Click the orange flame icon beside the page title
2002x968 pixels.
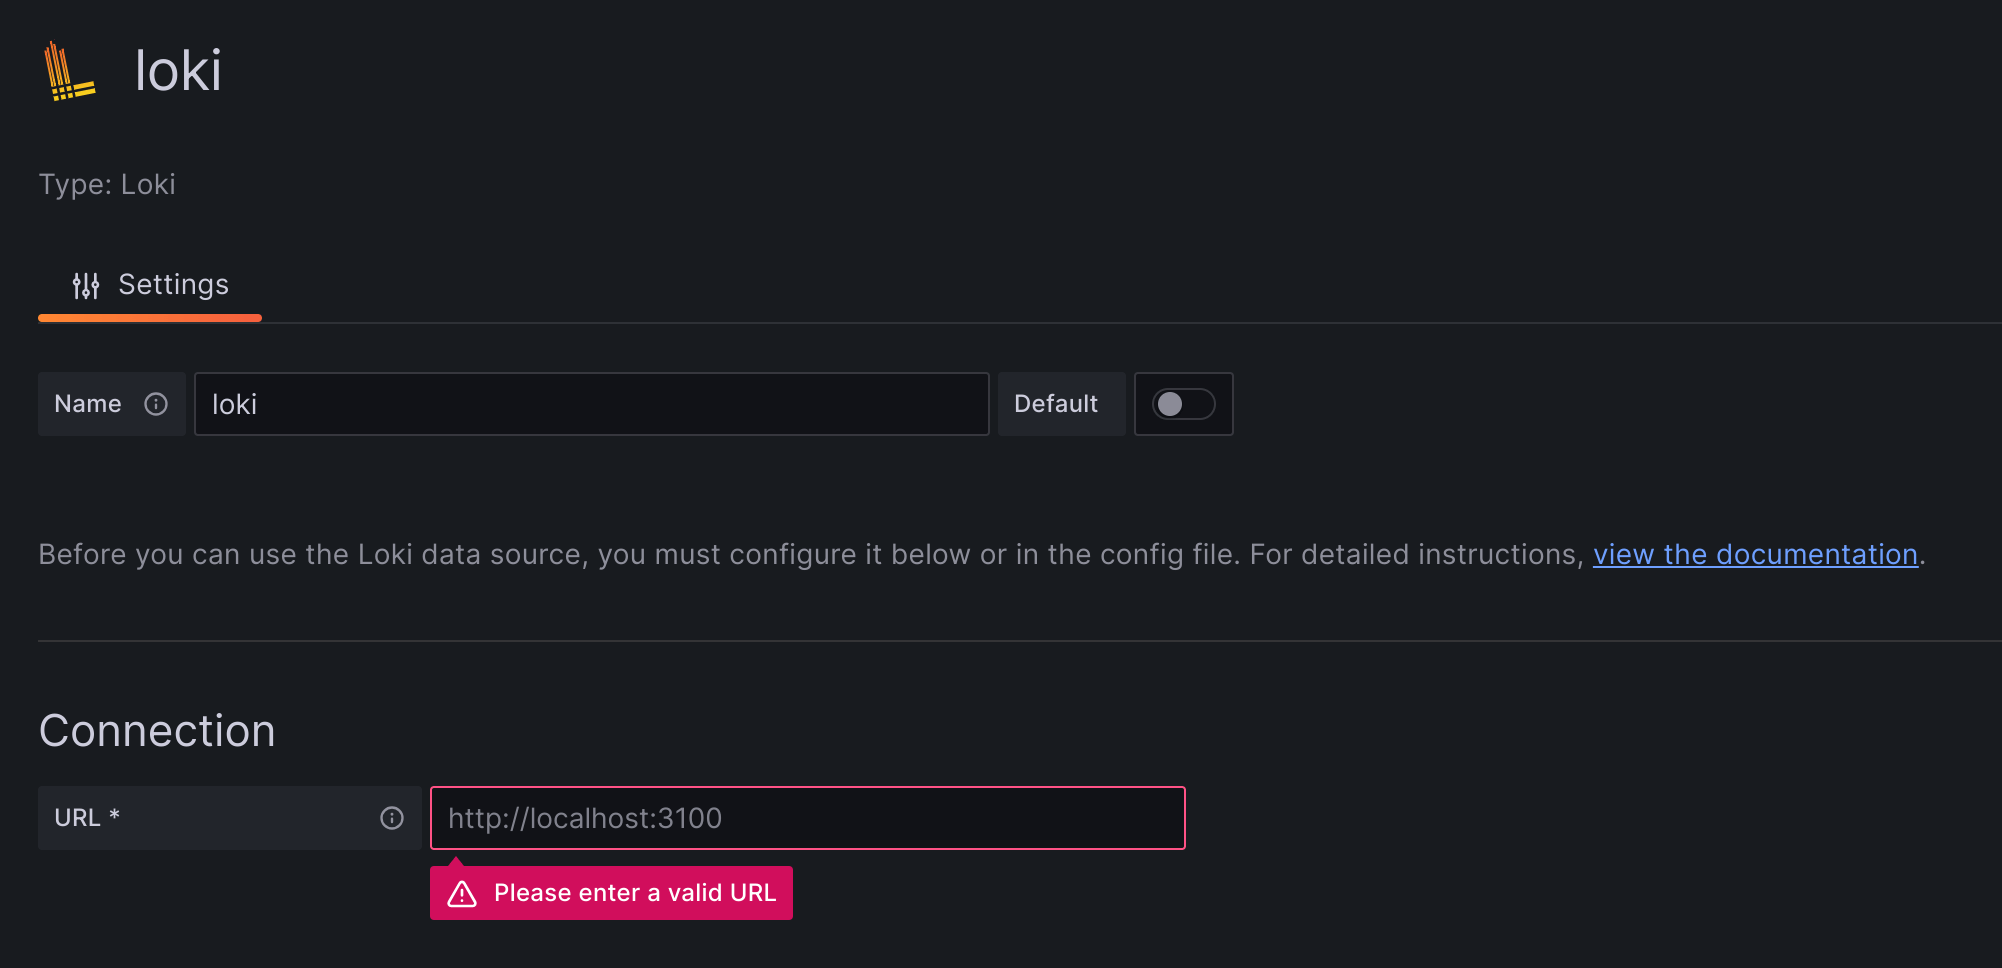tap(68, 70)
